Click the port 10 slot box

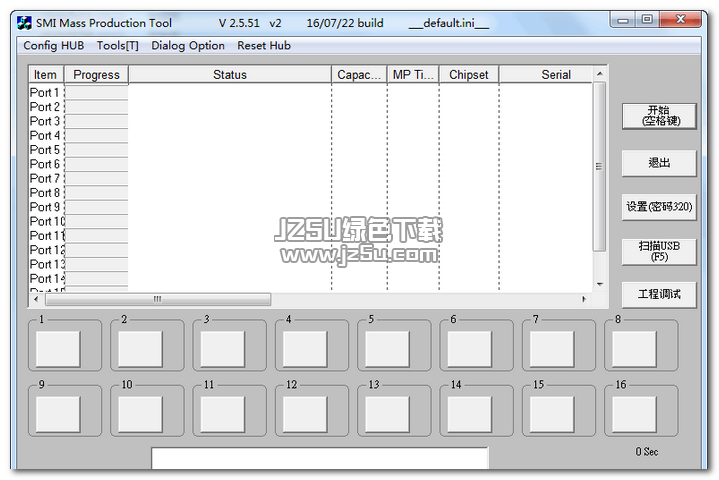click(140, 414)
